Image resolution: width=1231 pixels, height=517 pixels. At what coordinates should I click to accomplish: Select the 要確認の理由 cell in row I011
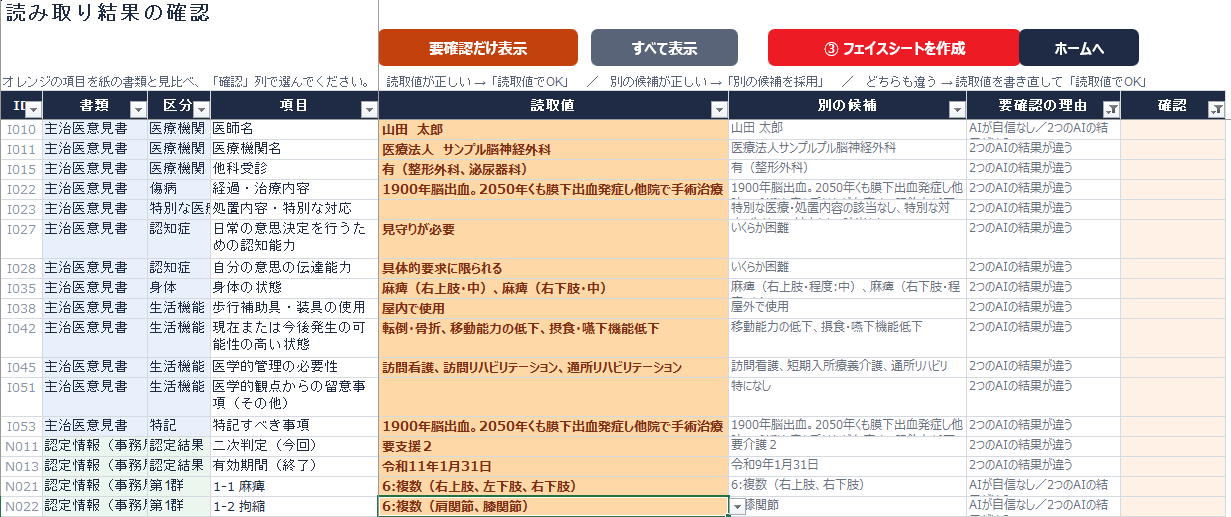(x=1043, y=149)
